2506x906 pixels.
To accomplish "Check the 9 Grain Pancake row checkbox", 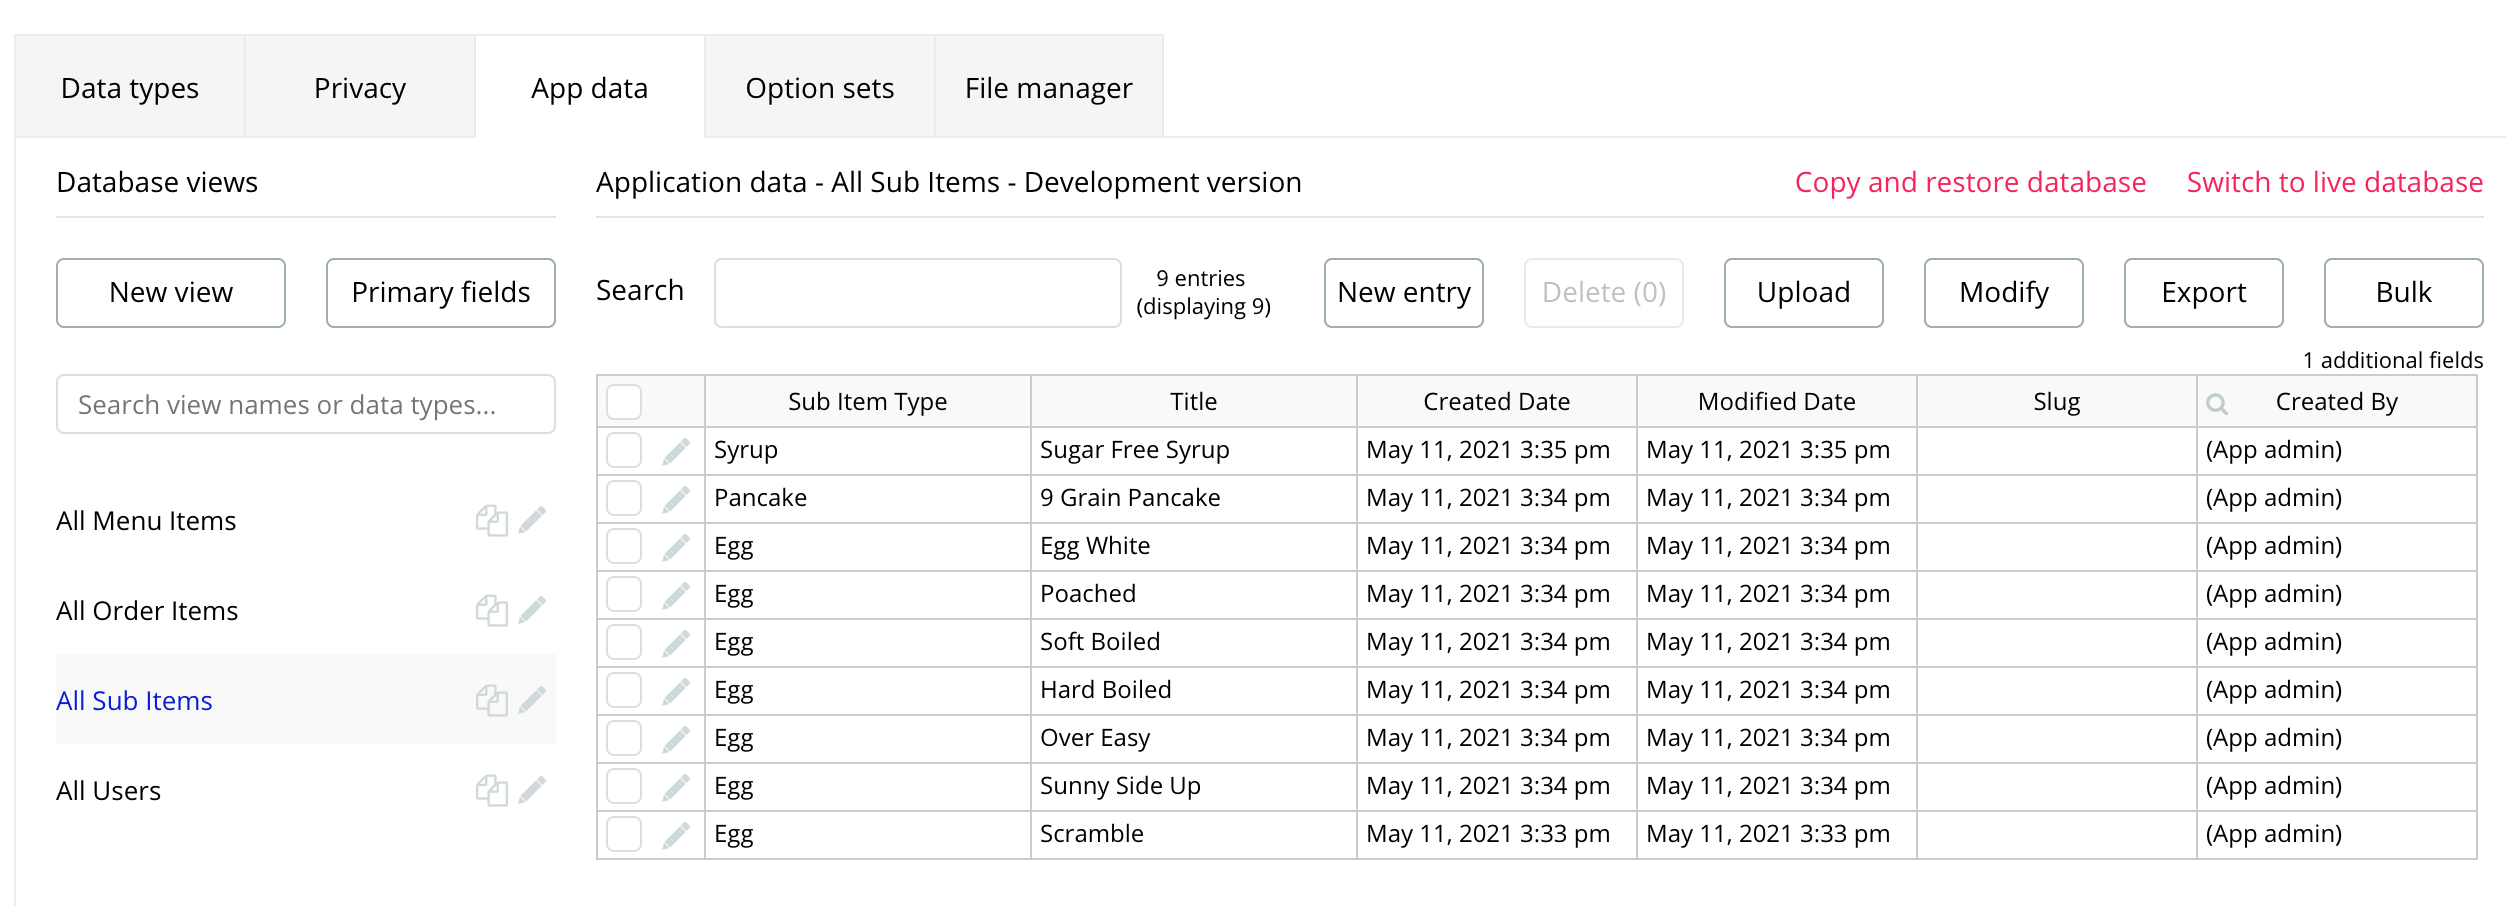I will click(624, 498).
